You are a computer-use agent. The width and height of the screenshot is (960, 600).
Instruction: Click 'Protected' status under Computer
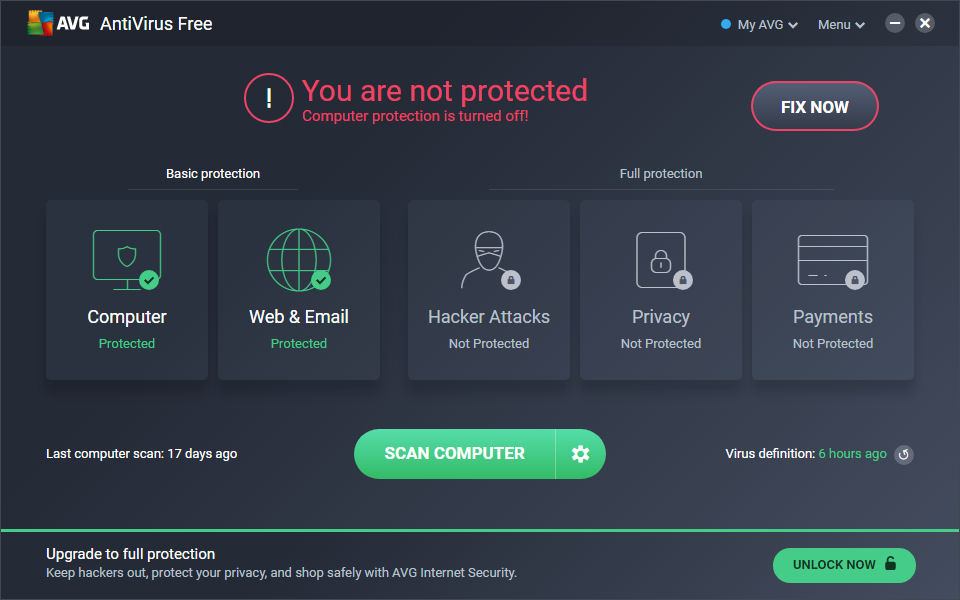pyautogui.click(x=127, y=343)
